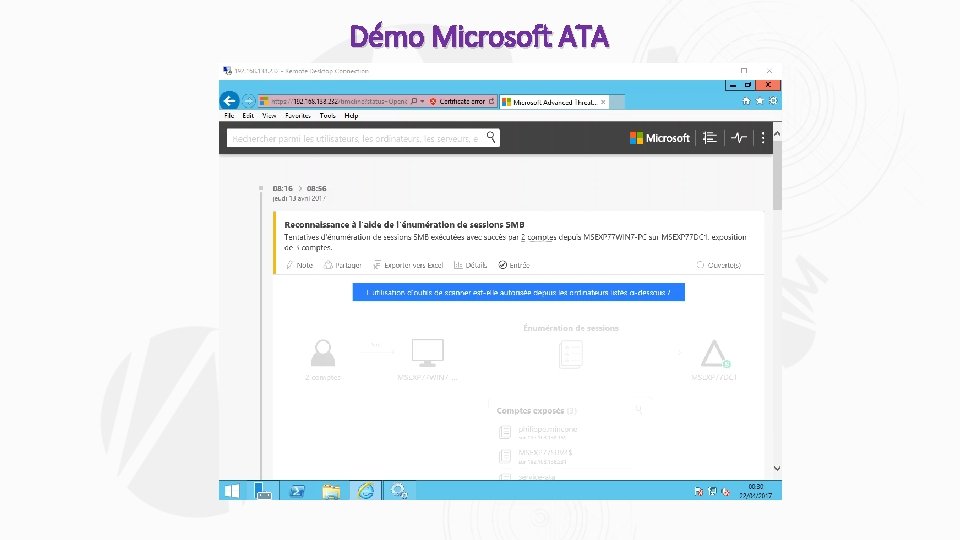Open the Favorites menu
The width and height of the screenshot is (960, 540).
tap(298, 115)
